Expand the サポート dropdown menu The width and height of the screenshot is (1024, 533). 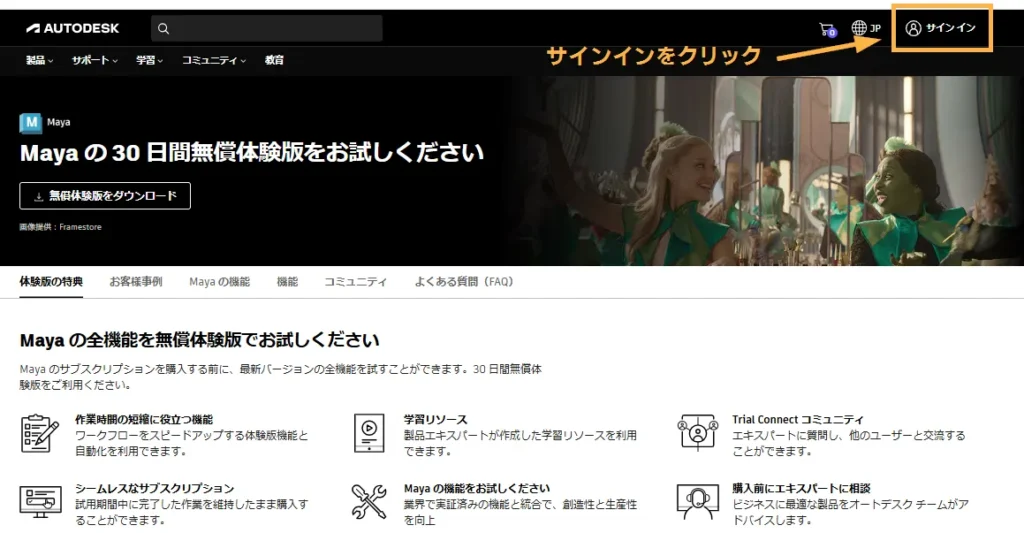point(95,60)
